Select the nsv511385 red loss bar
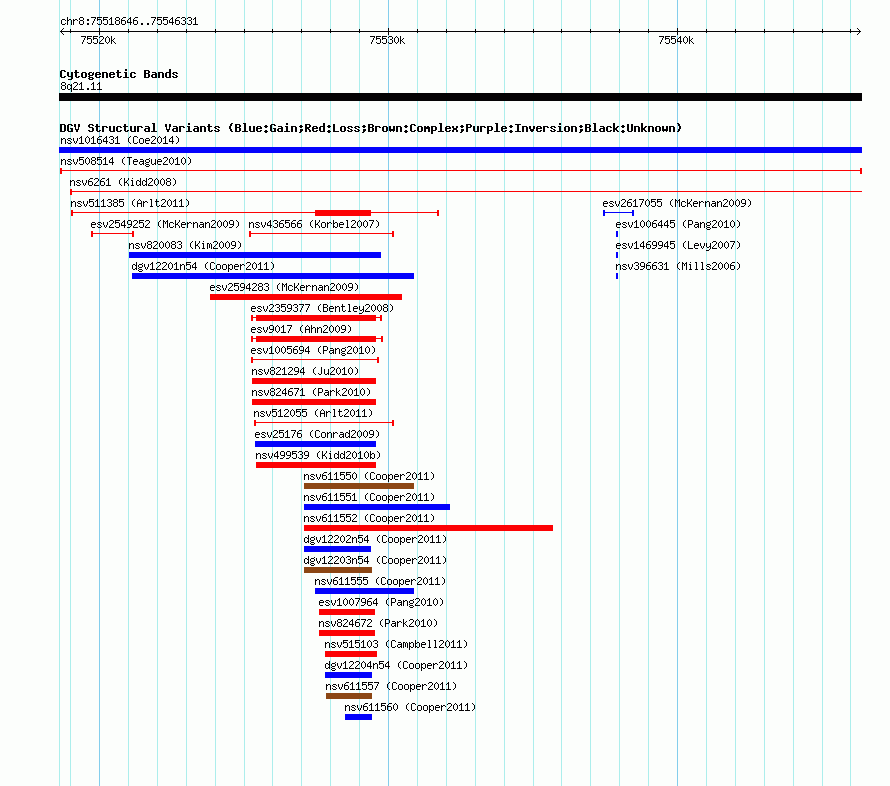This screenshot has height=786, width=890. tap(343, 213)
